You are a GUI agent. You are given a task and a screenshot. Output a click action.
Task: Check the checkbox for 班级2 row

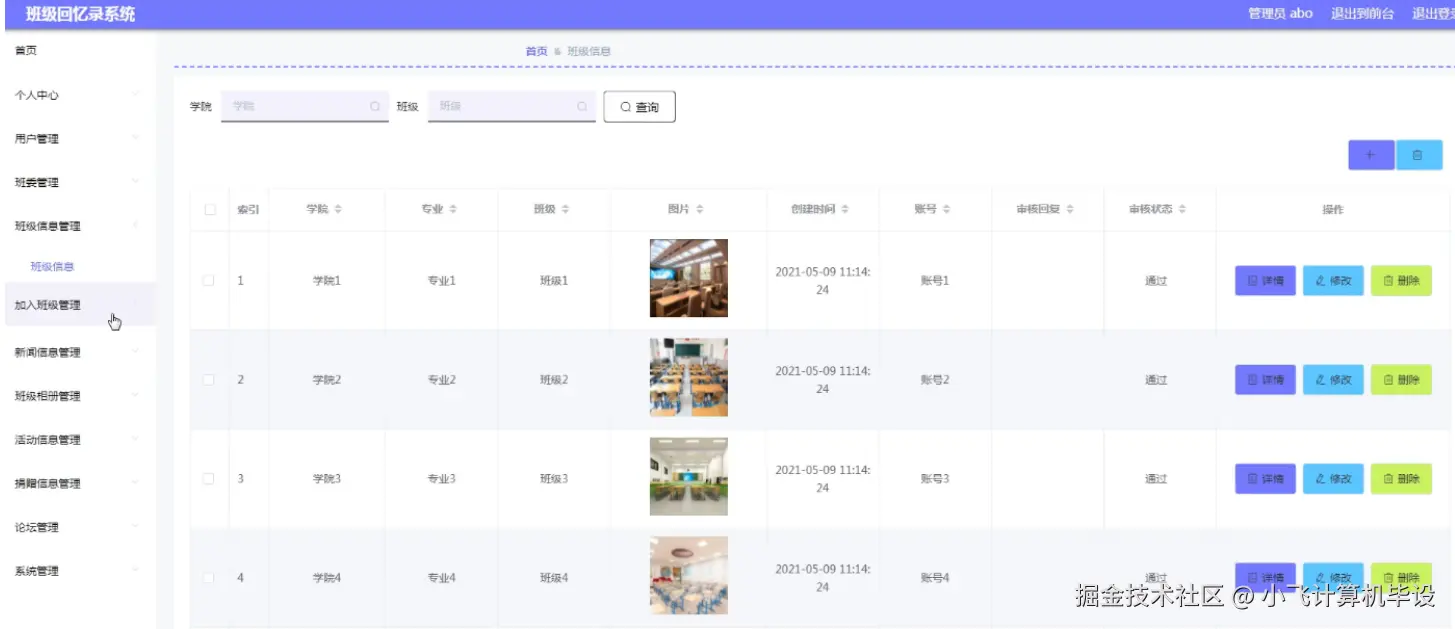[x=209, y=379]
